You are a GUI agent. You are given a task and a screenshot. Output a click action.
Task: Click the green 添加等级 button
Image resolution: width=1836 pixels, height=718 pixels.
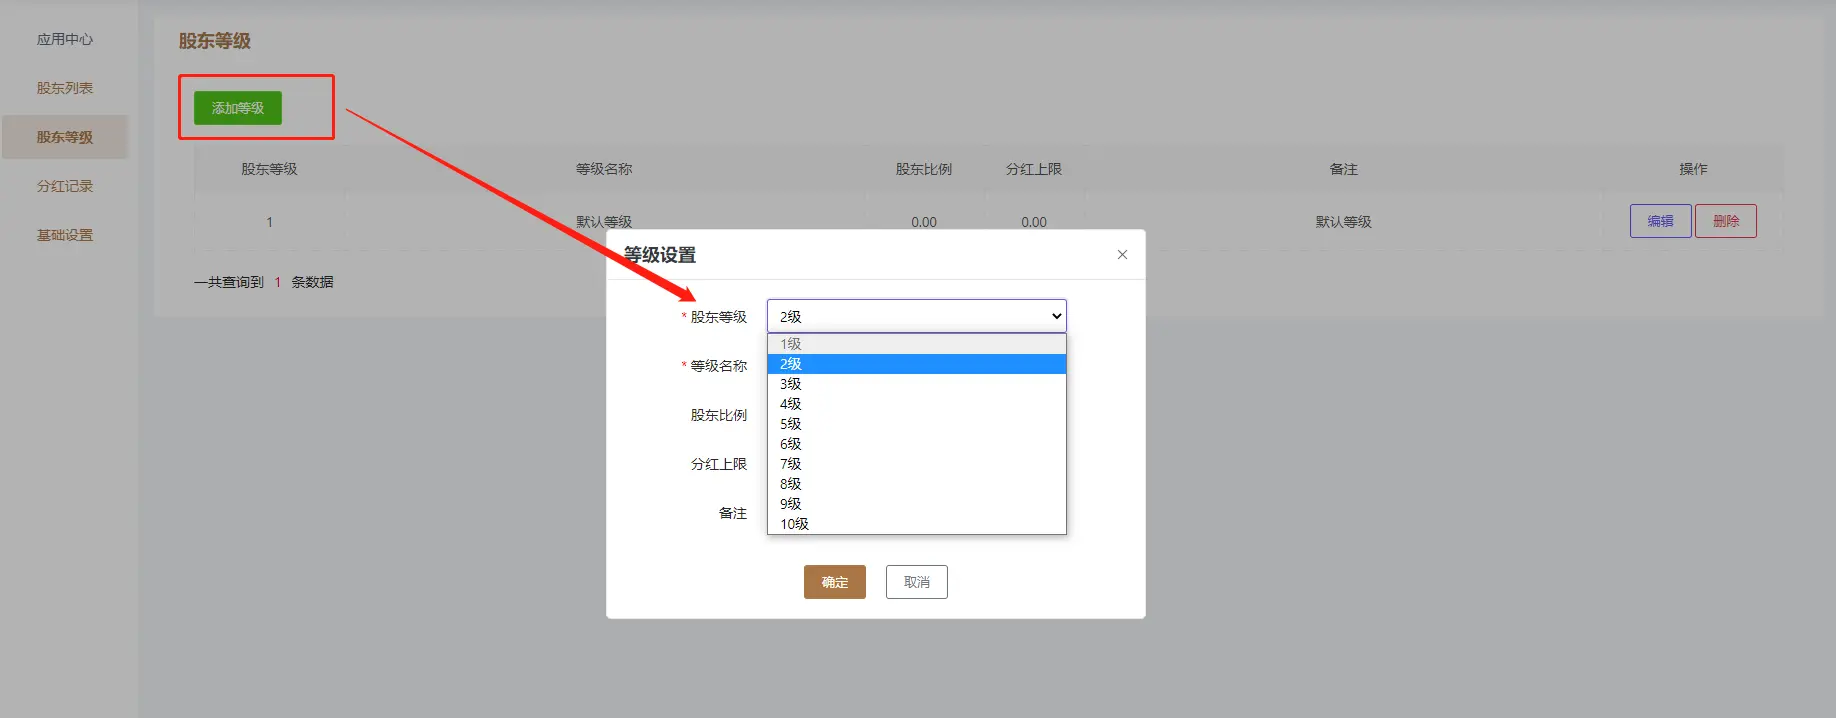point(238,108)
